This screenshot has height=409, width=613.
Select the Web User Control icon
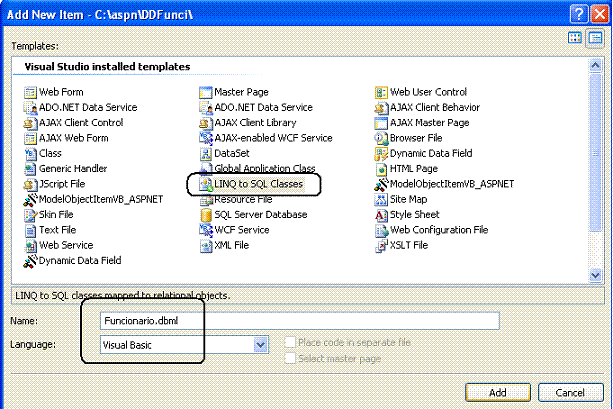point(381,92)
